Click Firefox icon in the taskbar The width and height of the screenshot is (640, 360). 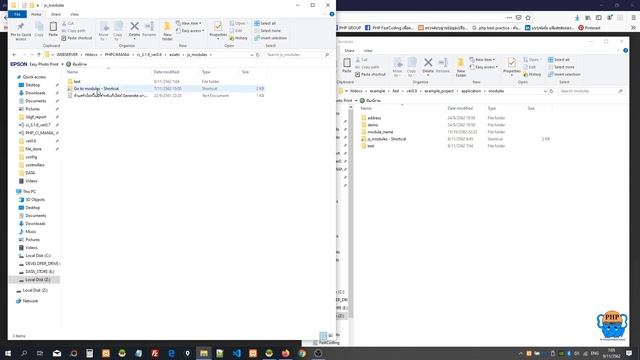point(285,353)
